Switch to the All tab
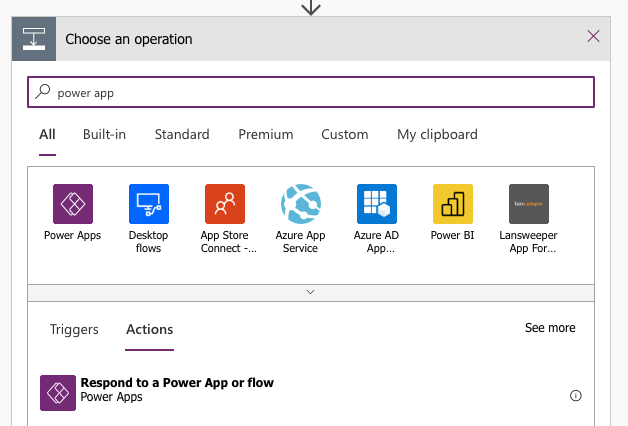 [47, 134]
